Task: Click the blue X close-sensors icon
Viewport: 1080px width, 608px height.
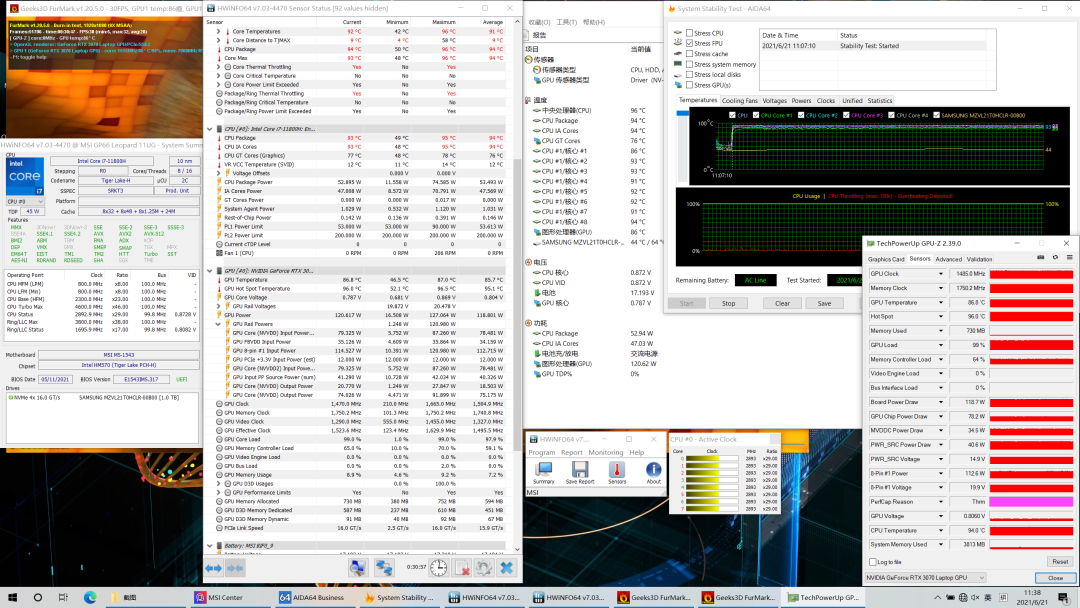Action: tap(507, 567)
